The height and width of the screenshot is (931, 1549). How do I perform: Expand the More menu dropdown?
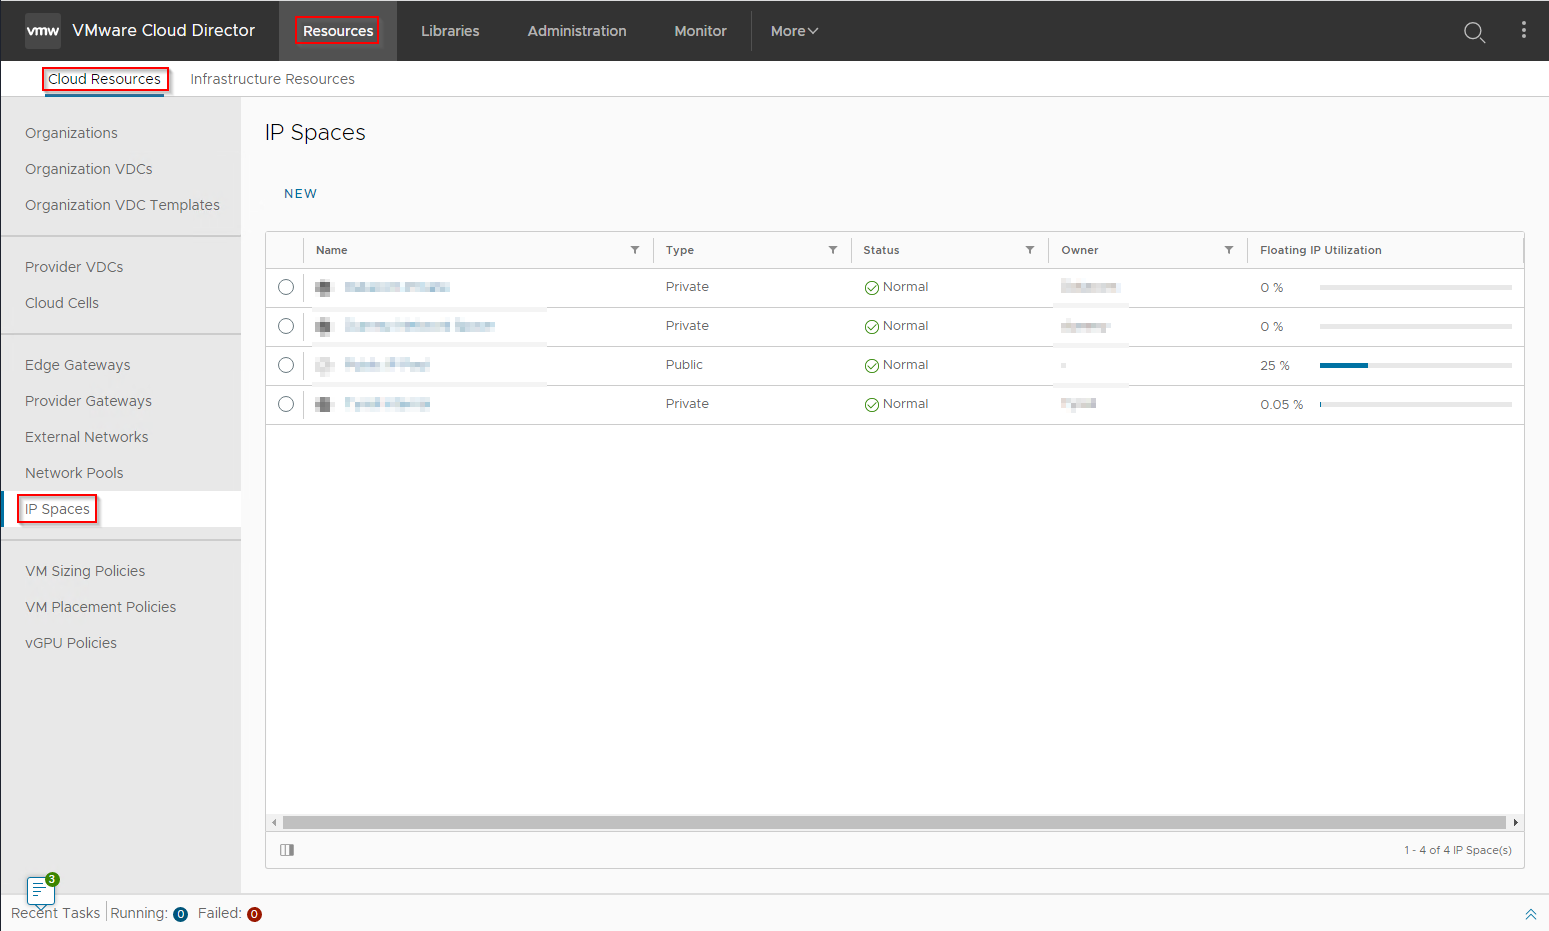coord(794,31)
